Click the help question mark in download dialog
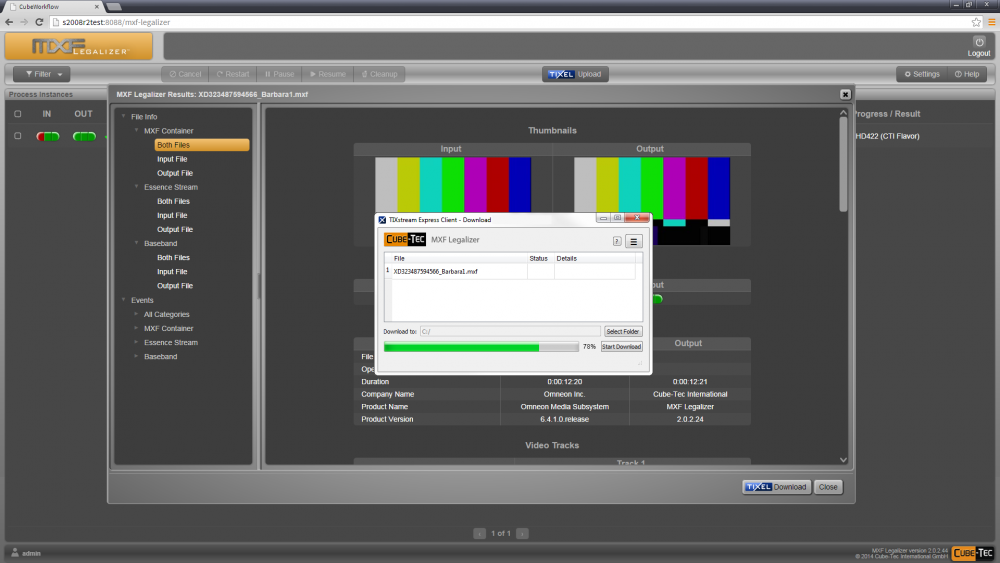Viewport: 1000px width, 563px height. 617,241
